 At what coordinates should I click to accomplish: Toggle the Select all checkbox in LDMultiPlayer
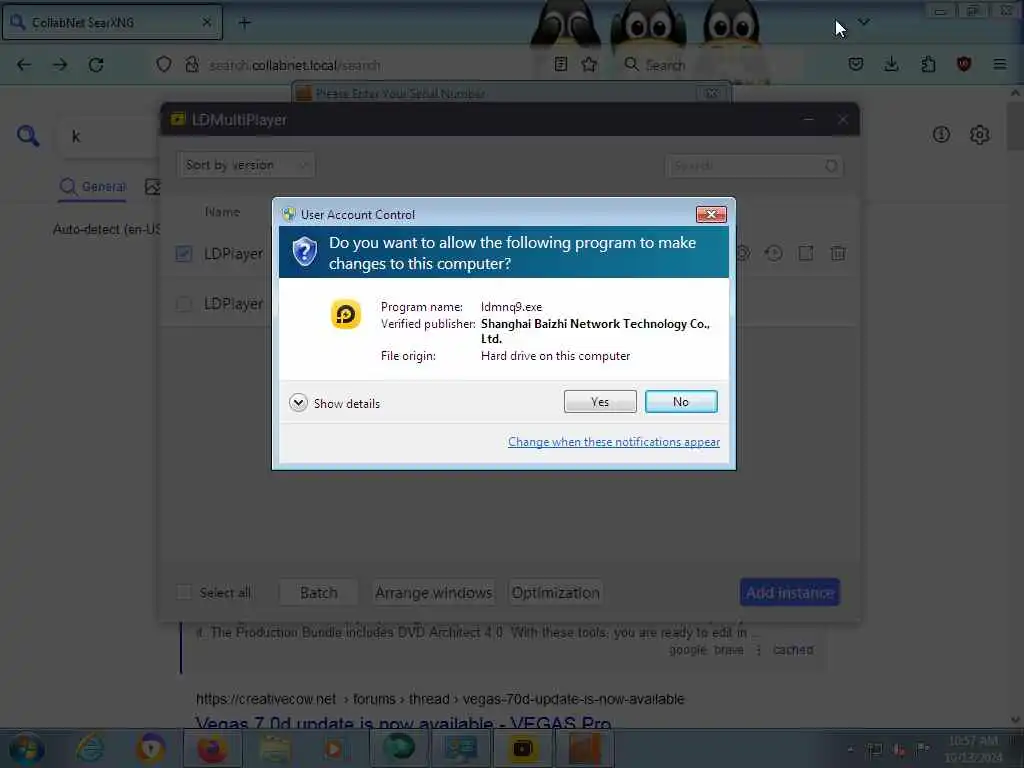click(x=184, y=592)
